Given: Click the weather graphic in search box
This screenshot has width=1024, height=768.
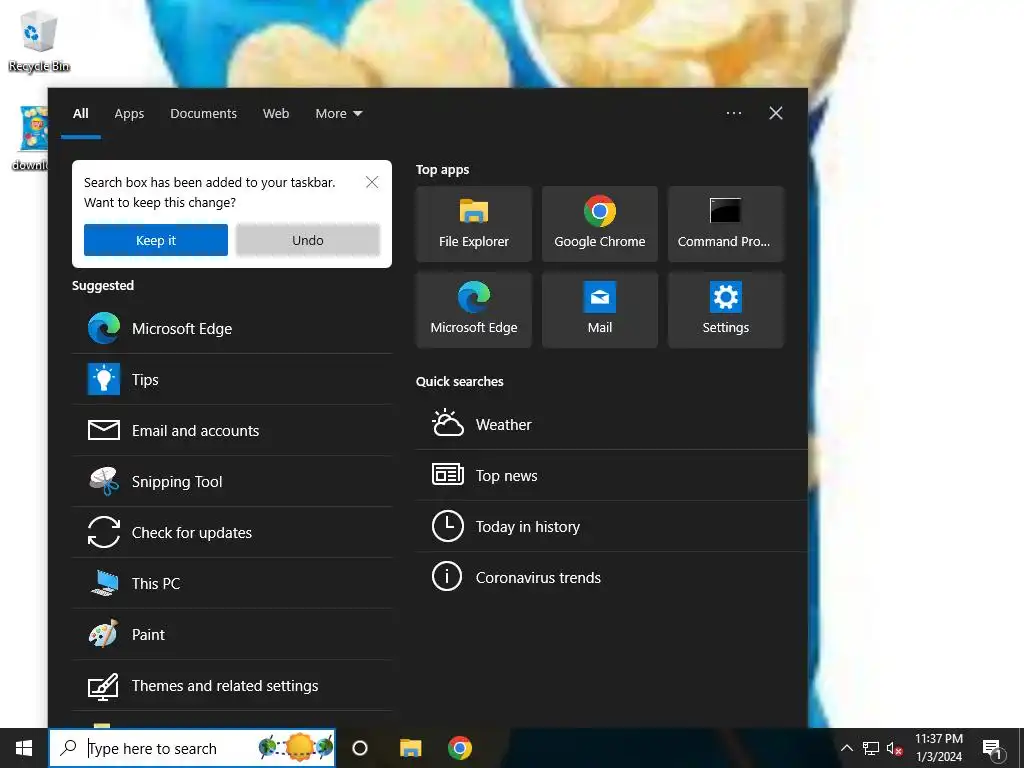Looking at the screenshot, I should click(x=296, y=748).
